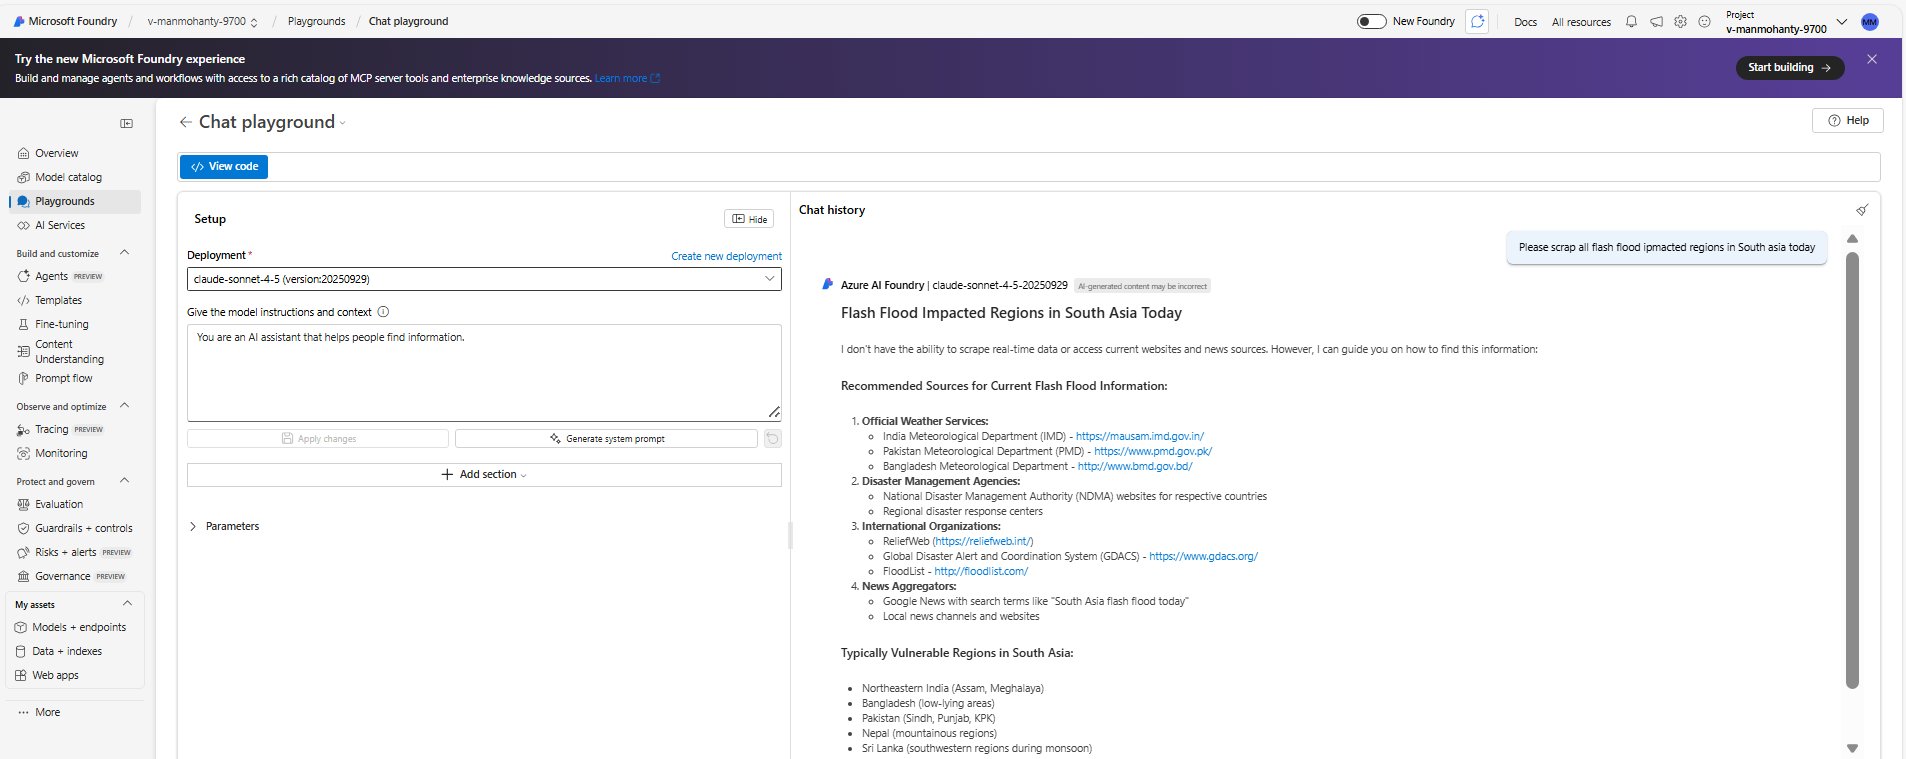1906x759 pixels.
Task: Collapse the Observe and optimize section
Action: (124, 406)
